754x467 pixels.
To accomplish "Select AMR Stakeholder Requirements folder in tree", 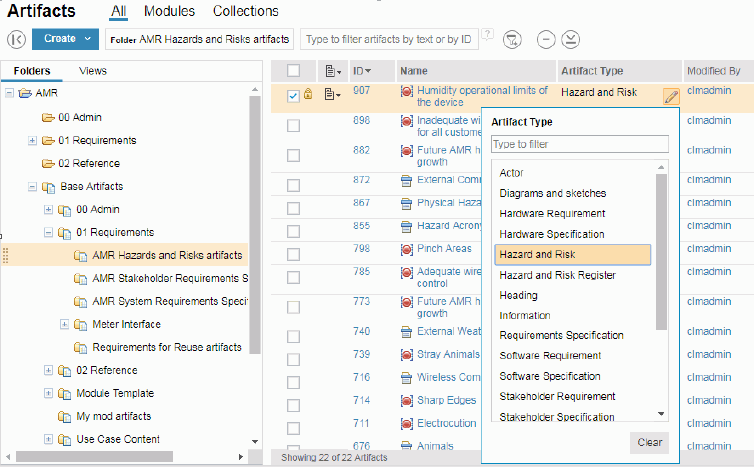I will pos(170,278).
